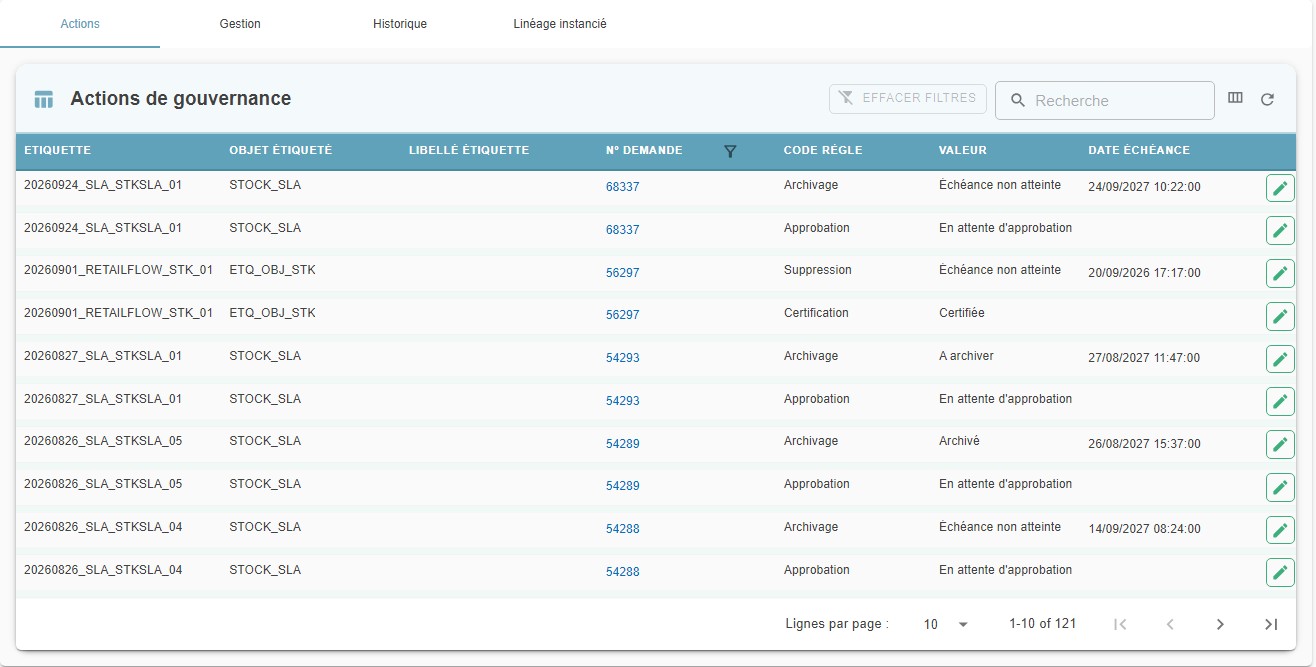Image resolution: width=1316 pixels, height=667 pixels.
Task: Edit the 20260924_SLA_STKSLA_01 Archivage row
Action: (x=1280, y=188)
